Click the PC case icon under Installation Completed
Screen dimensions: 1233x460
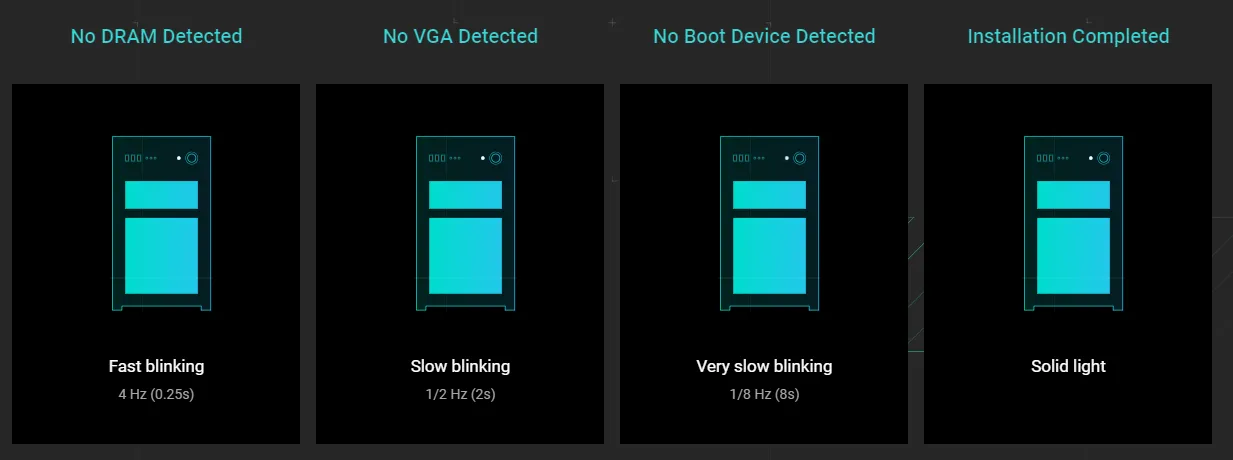pyautogui.click(x=1073, y=223)
